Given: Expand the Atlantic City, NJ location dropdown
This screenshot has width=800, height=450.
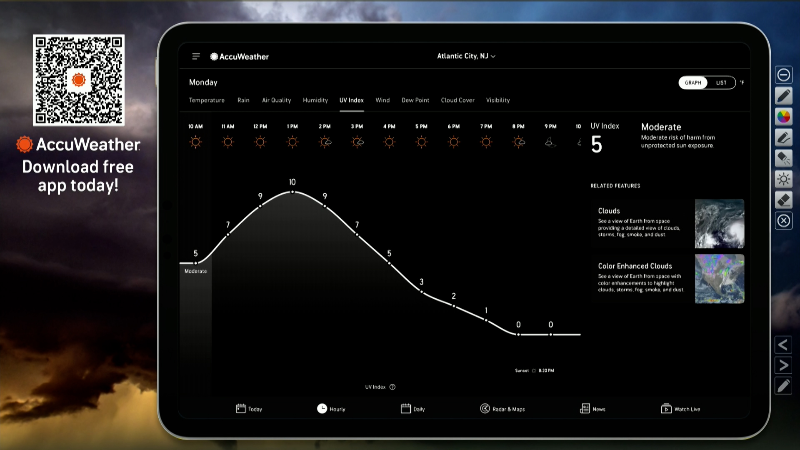Looking at the screenshot, I should click(466, 56).
